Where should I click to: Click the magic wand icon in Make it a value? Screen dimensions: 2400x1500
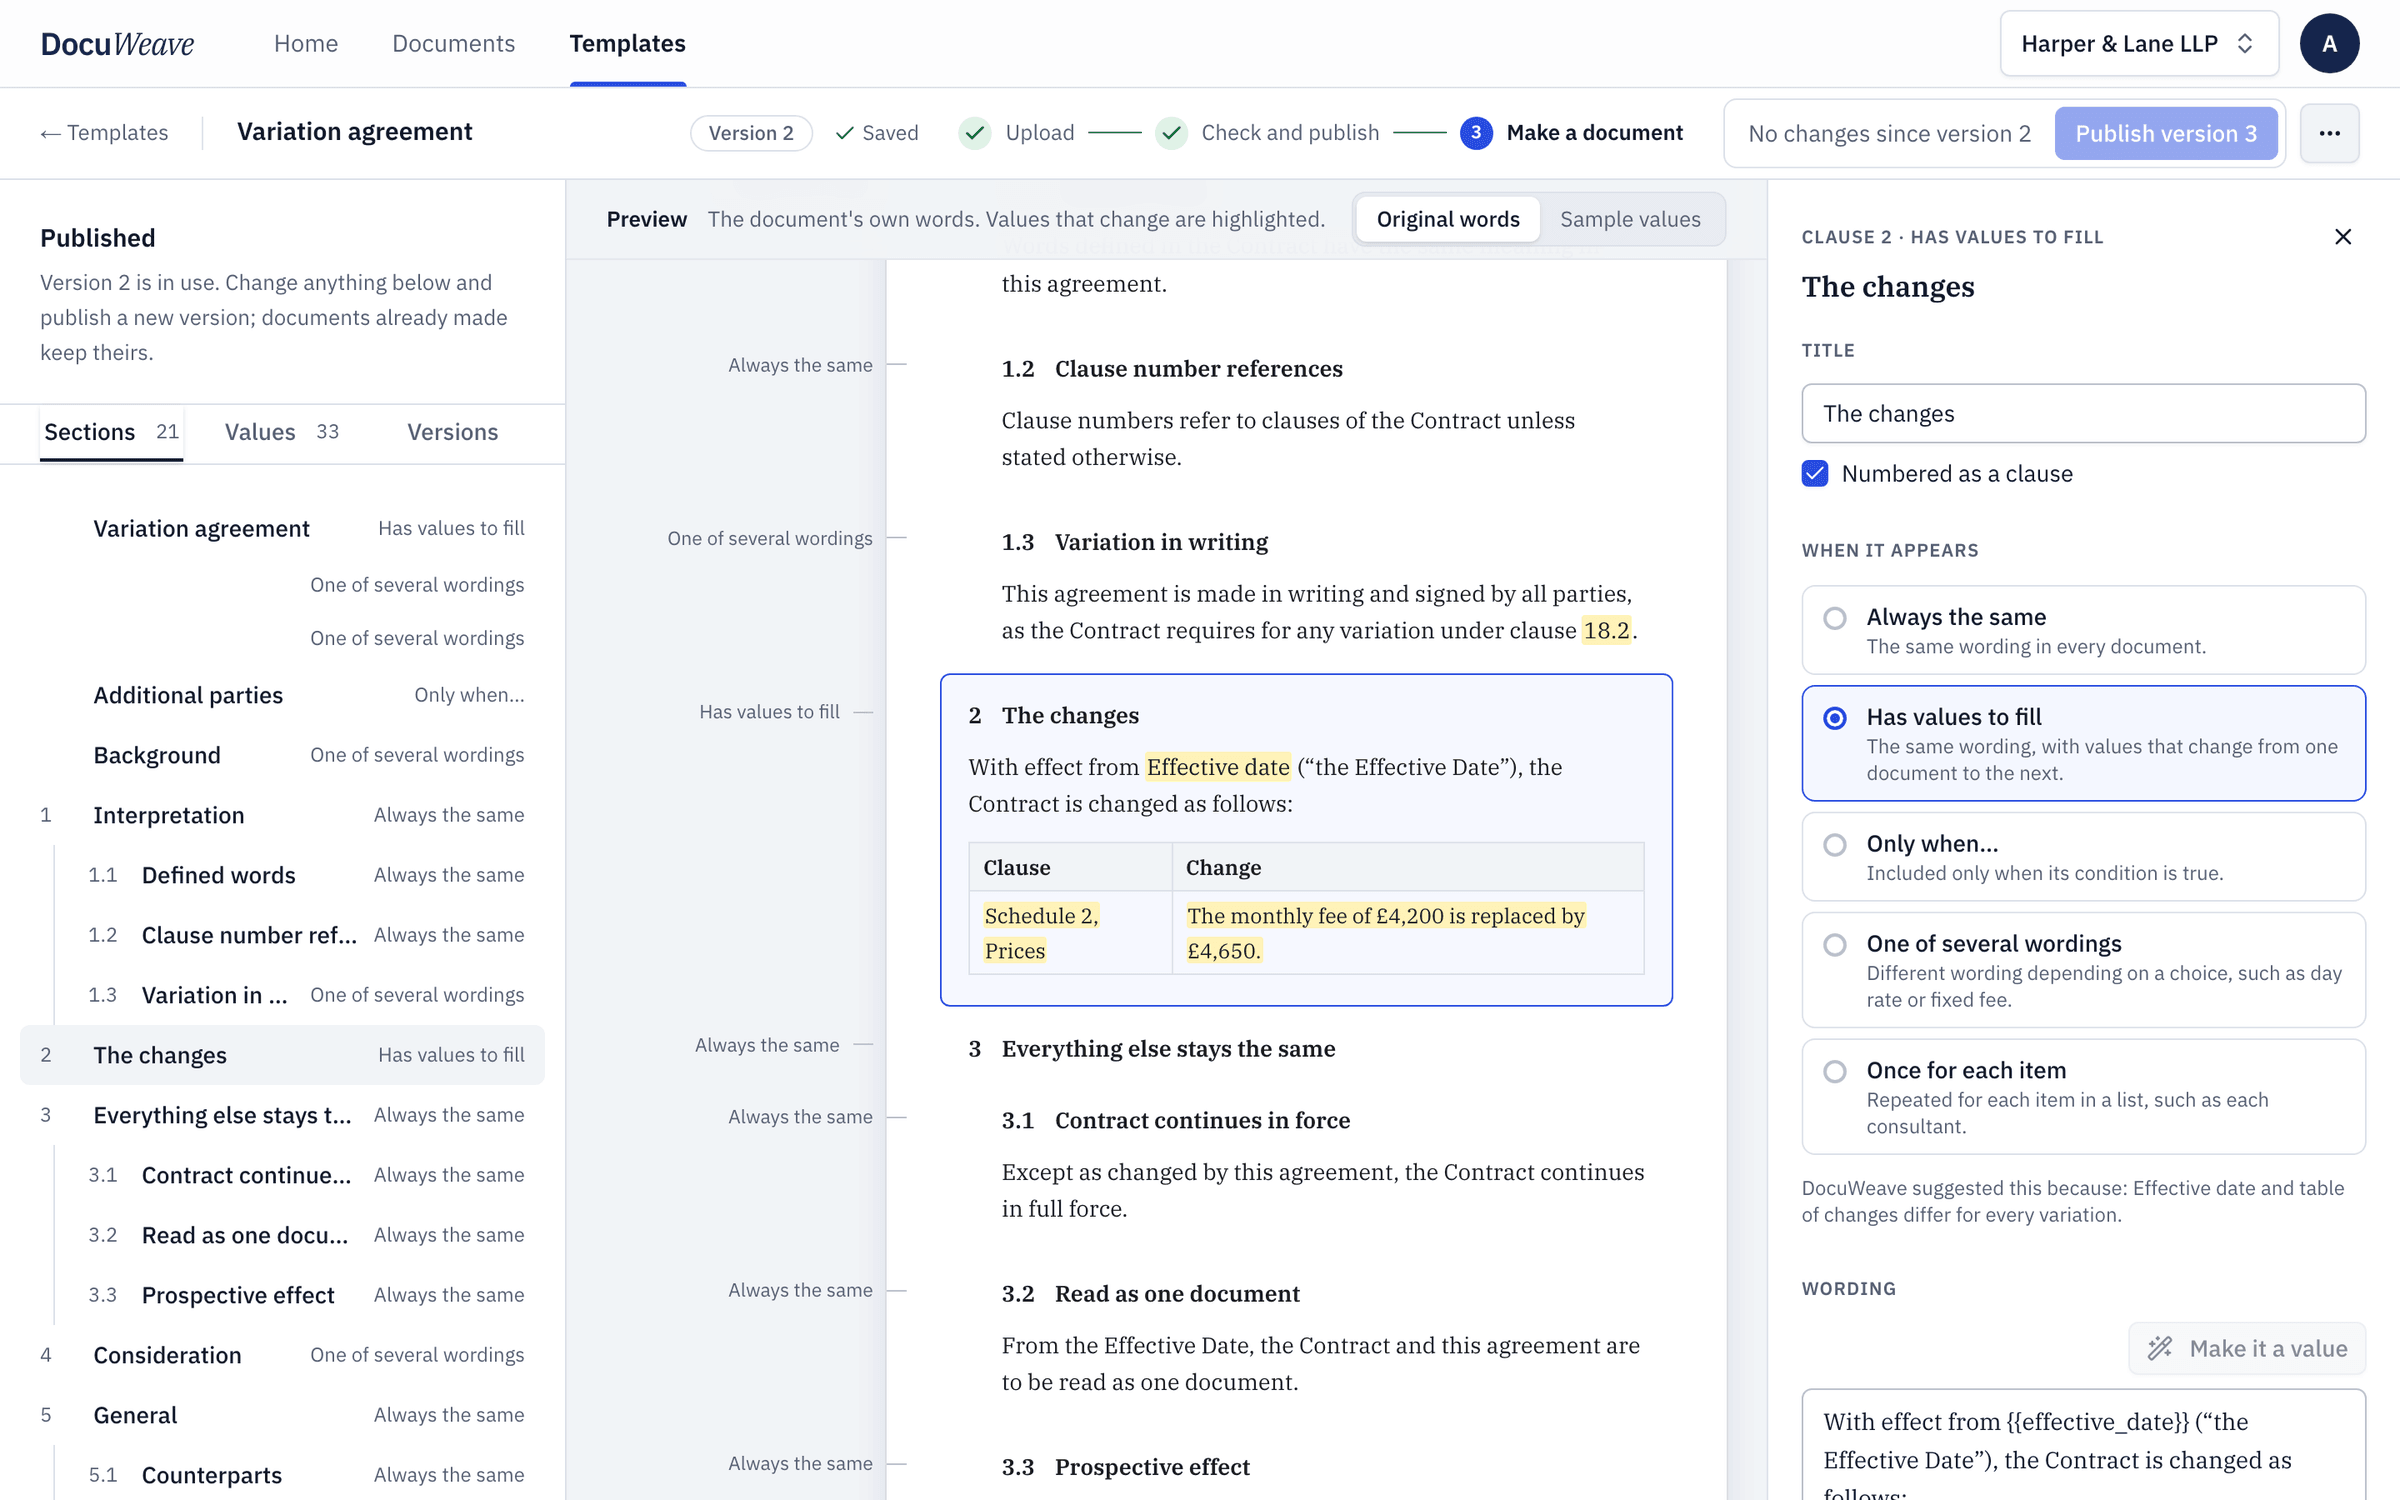[2160, 1348]
